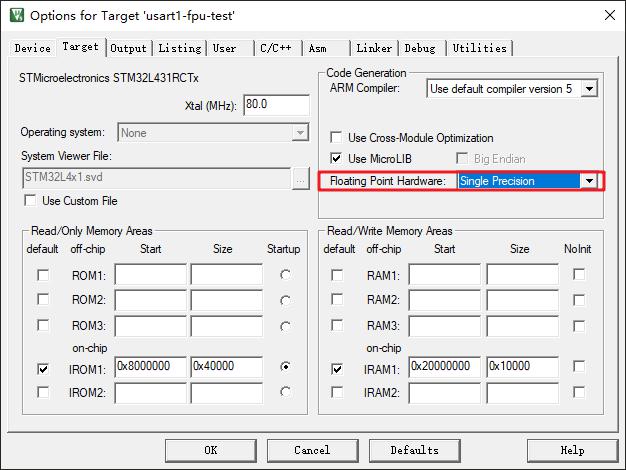Check the IRAM2 default checkbox

(337, 392)
